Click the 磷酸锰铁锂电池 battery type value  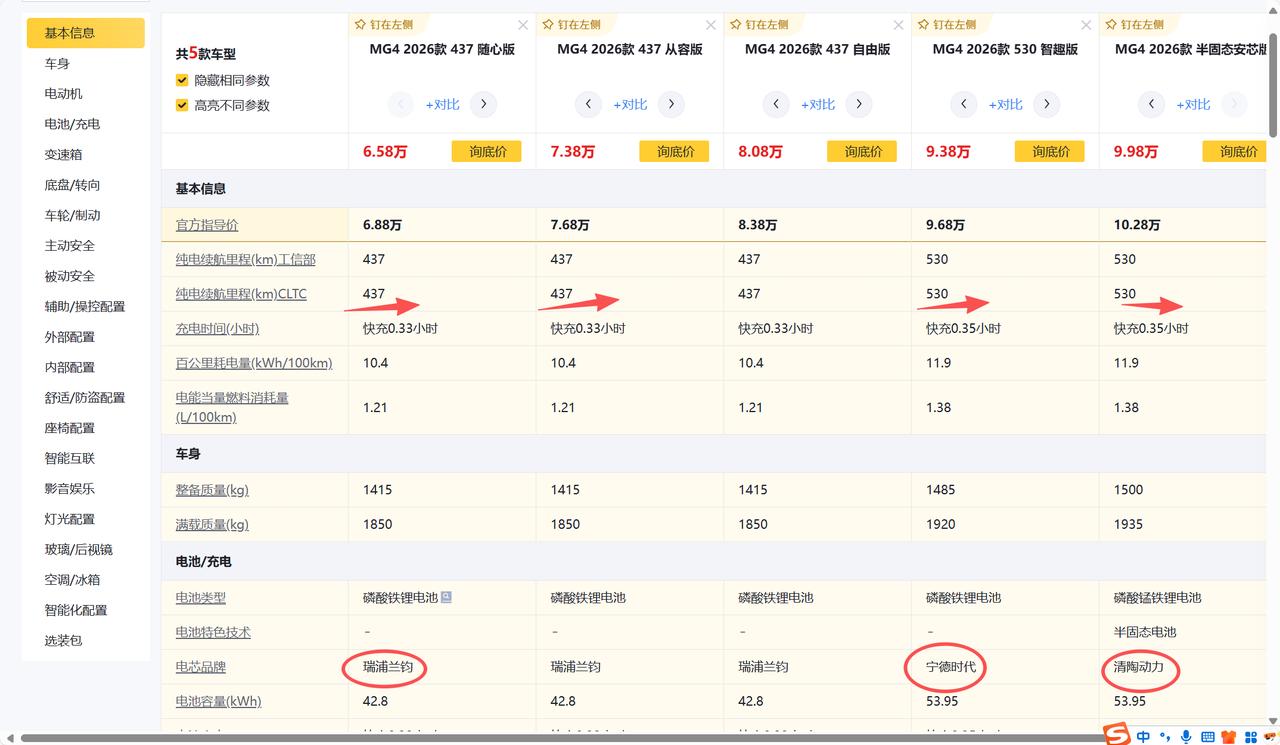coord(1158,597)
